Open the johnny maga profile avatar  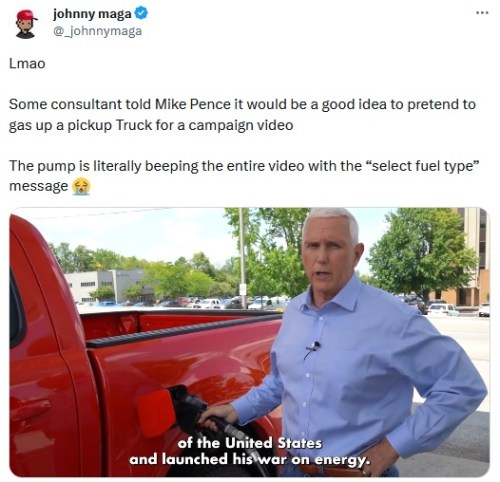coord(26,24)
